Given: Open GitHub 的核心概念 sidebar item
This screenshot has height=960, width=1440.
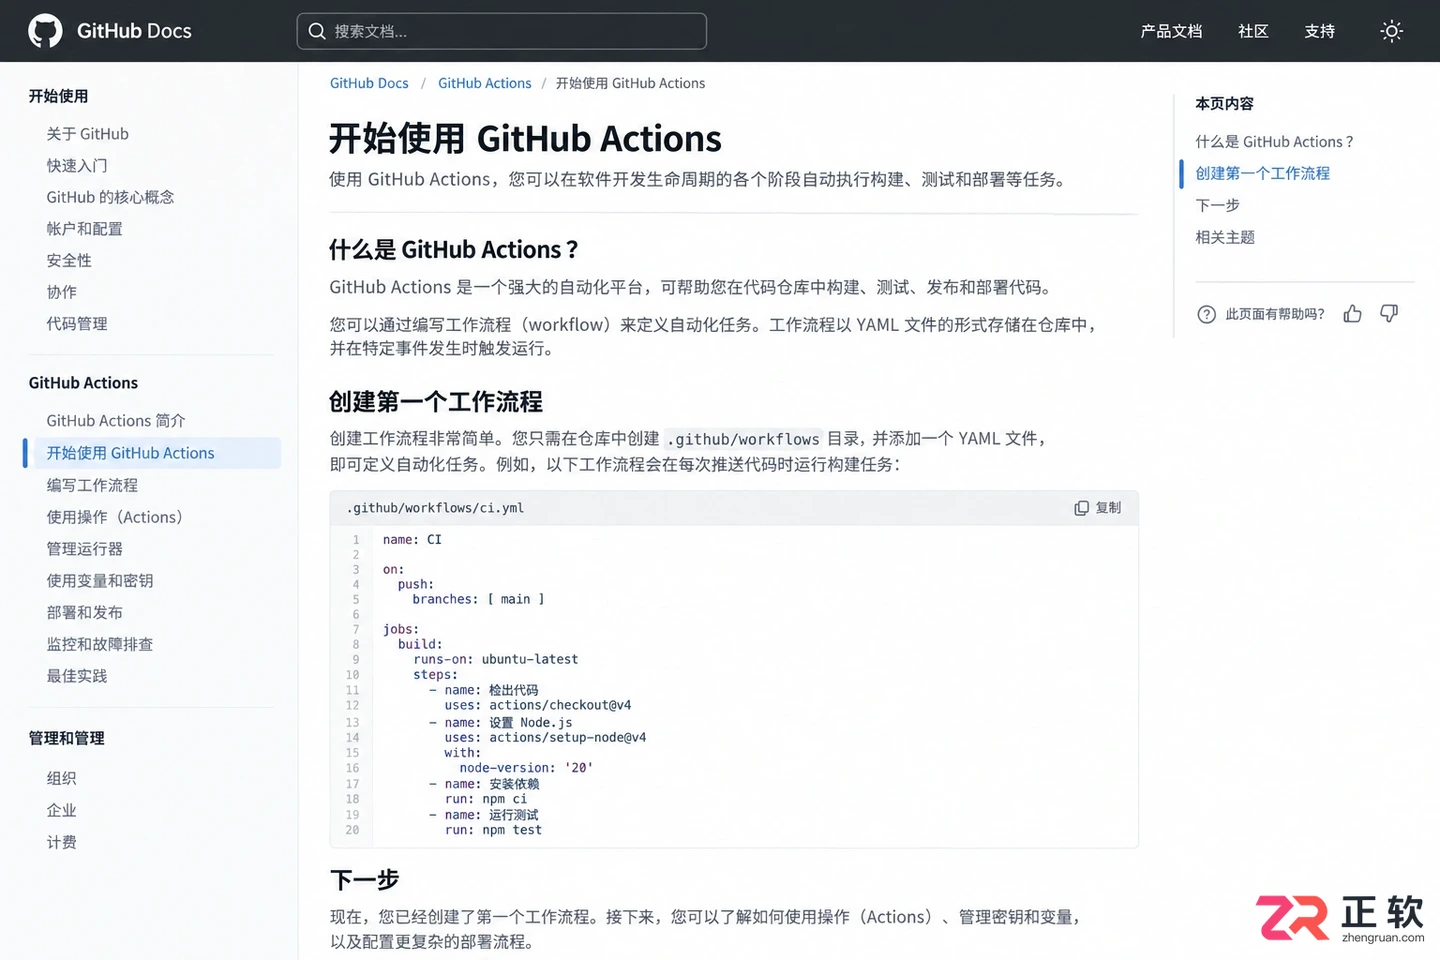Looking at the screenshot, I should pyautogui.click(x=110, y=197).
